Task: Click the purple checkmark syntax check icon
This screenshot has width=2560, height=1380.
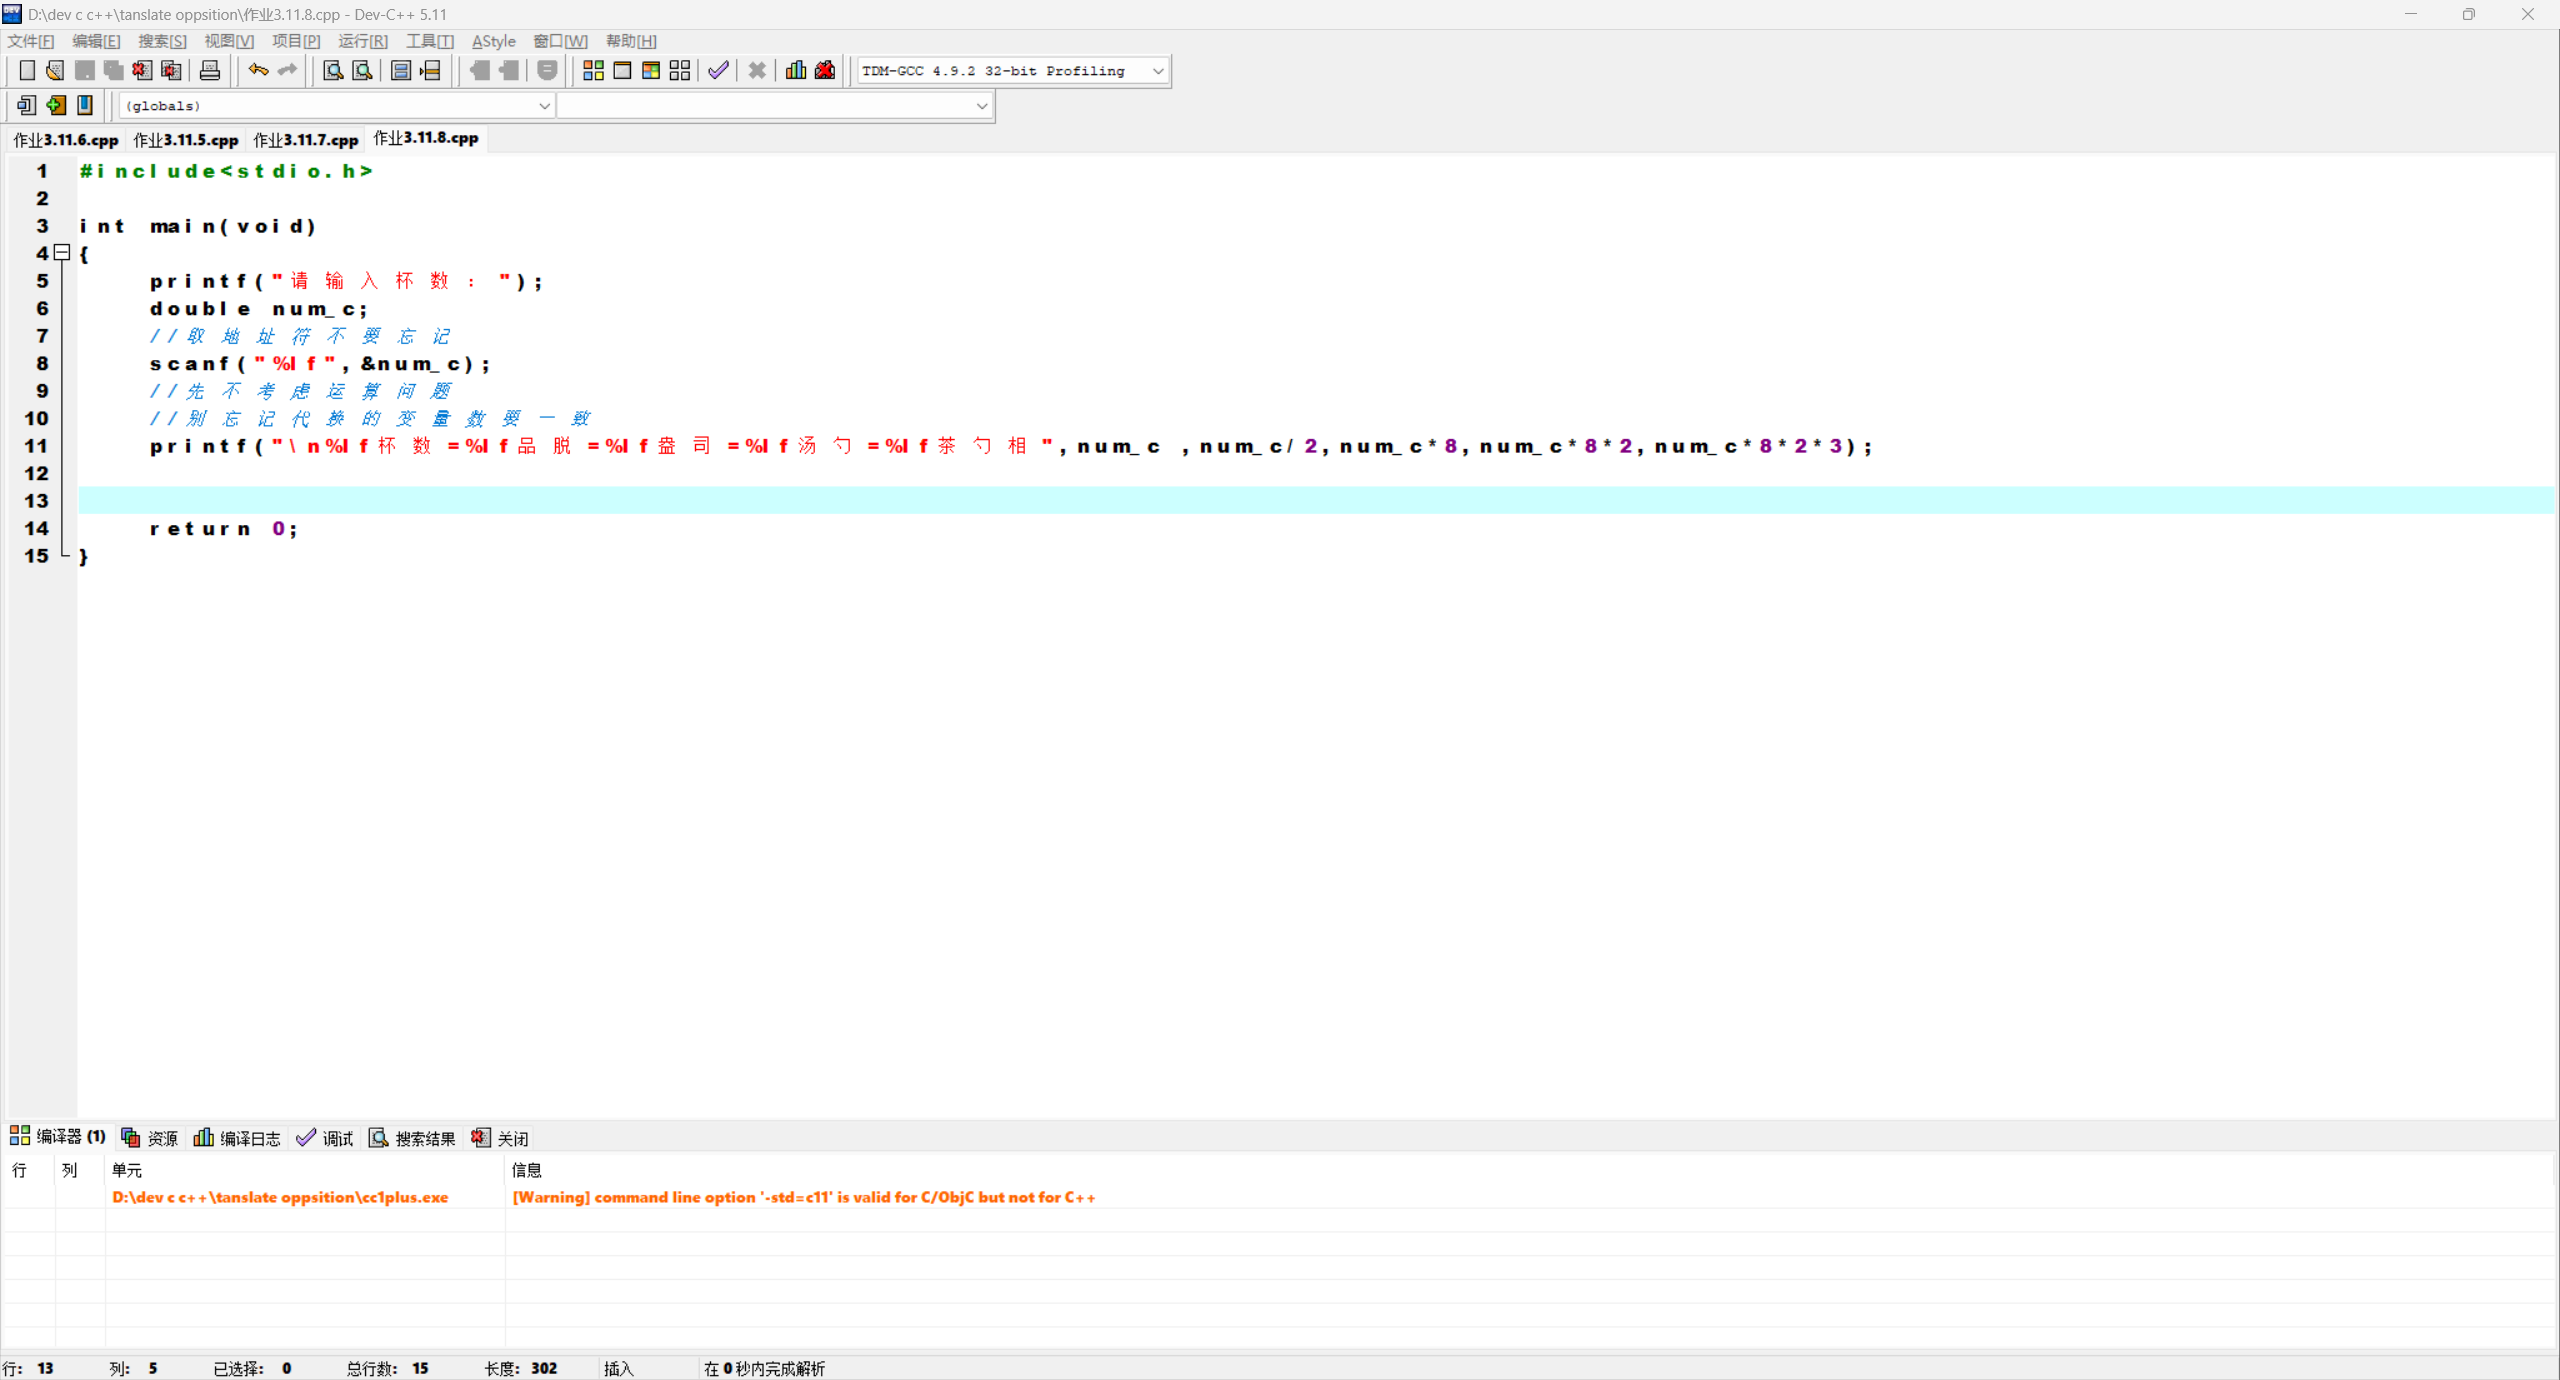Action: [718, 70]
